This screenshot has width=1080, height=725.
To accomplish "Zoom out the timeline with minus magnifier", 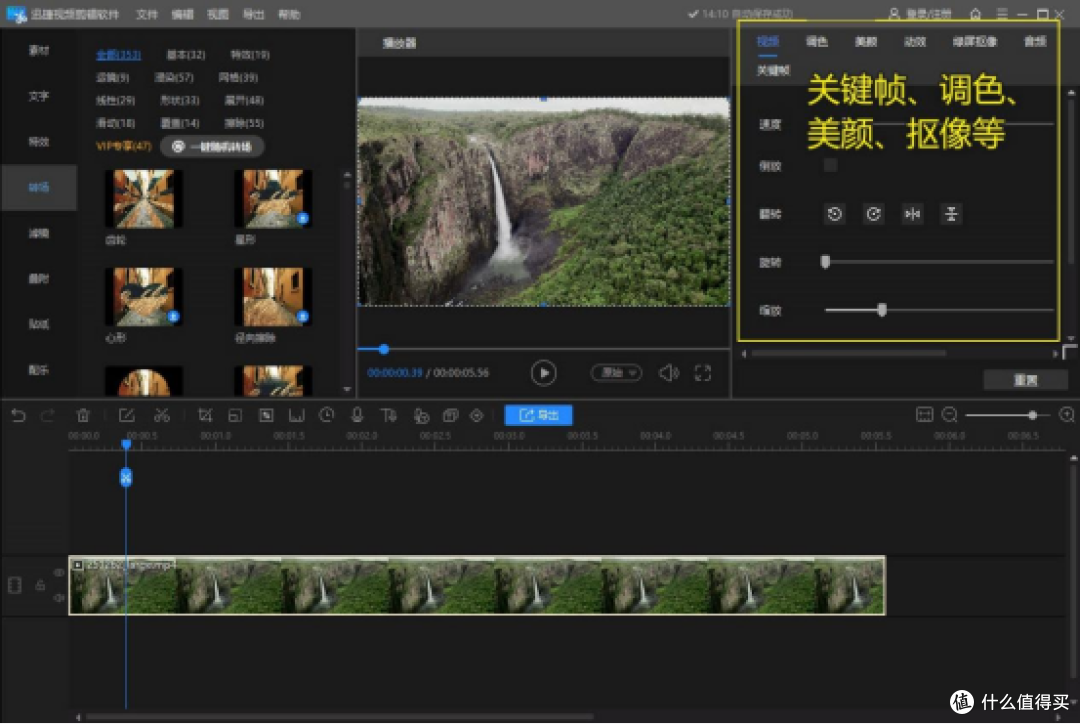I will [x=949, y=414].
